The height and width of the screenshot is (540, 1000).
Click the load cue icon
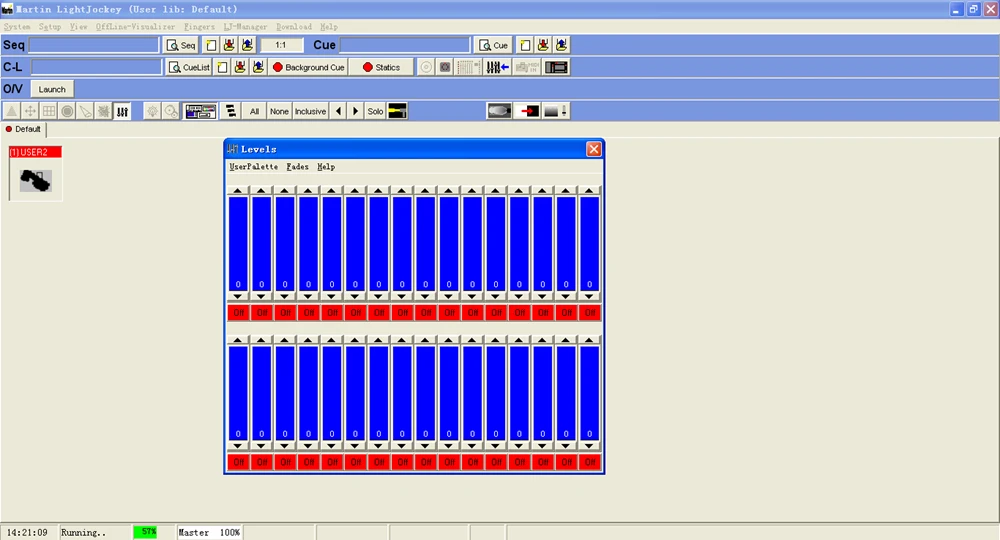click(561, 45)
